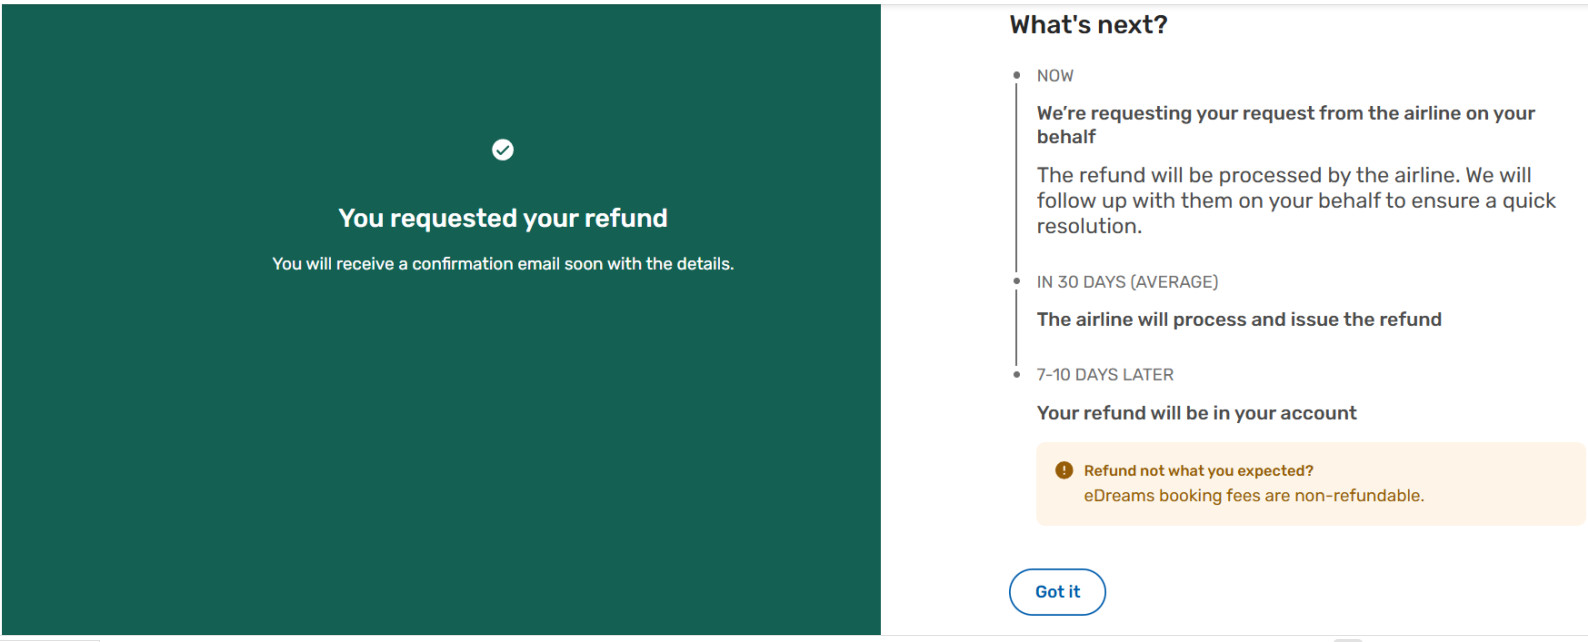
Task: Click the 7-10 DAYS LATER label
Action: (x=1105, y=375)
